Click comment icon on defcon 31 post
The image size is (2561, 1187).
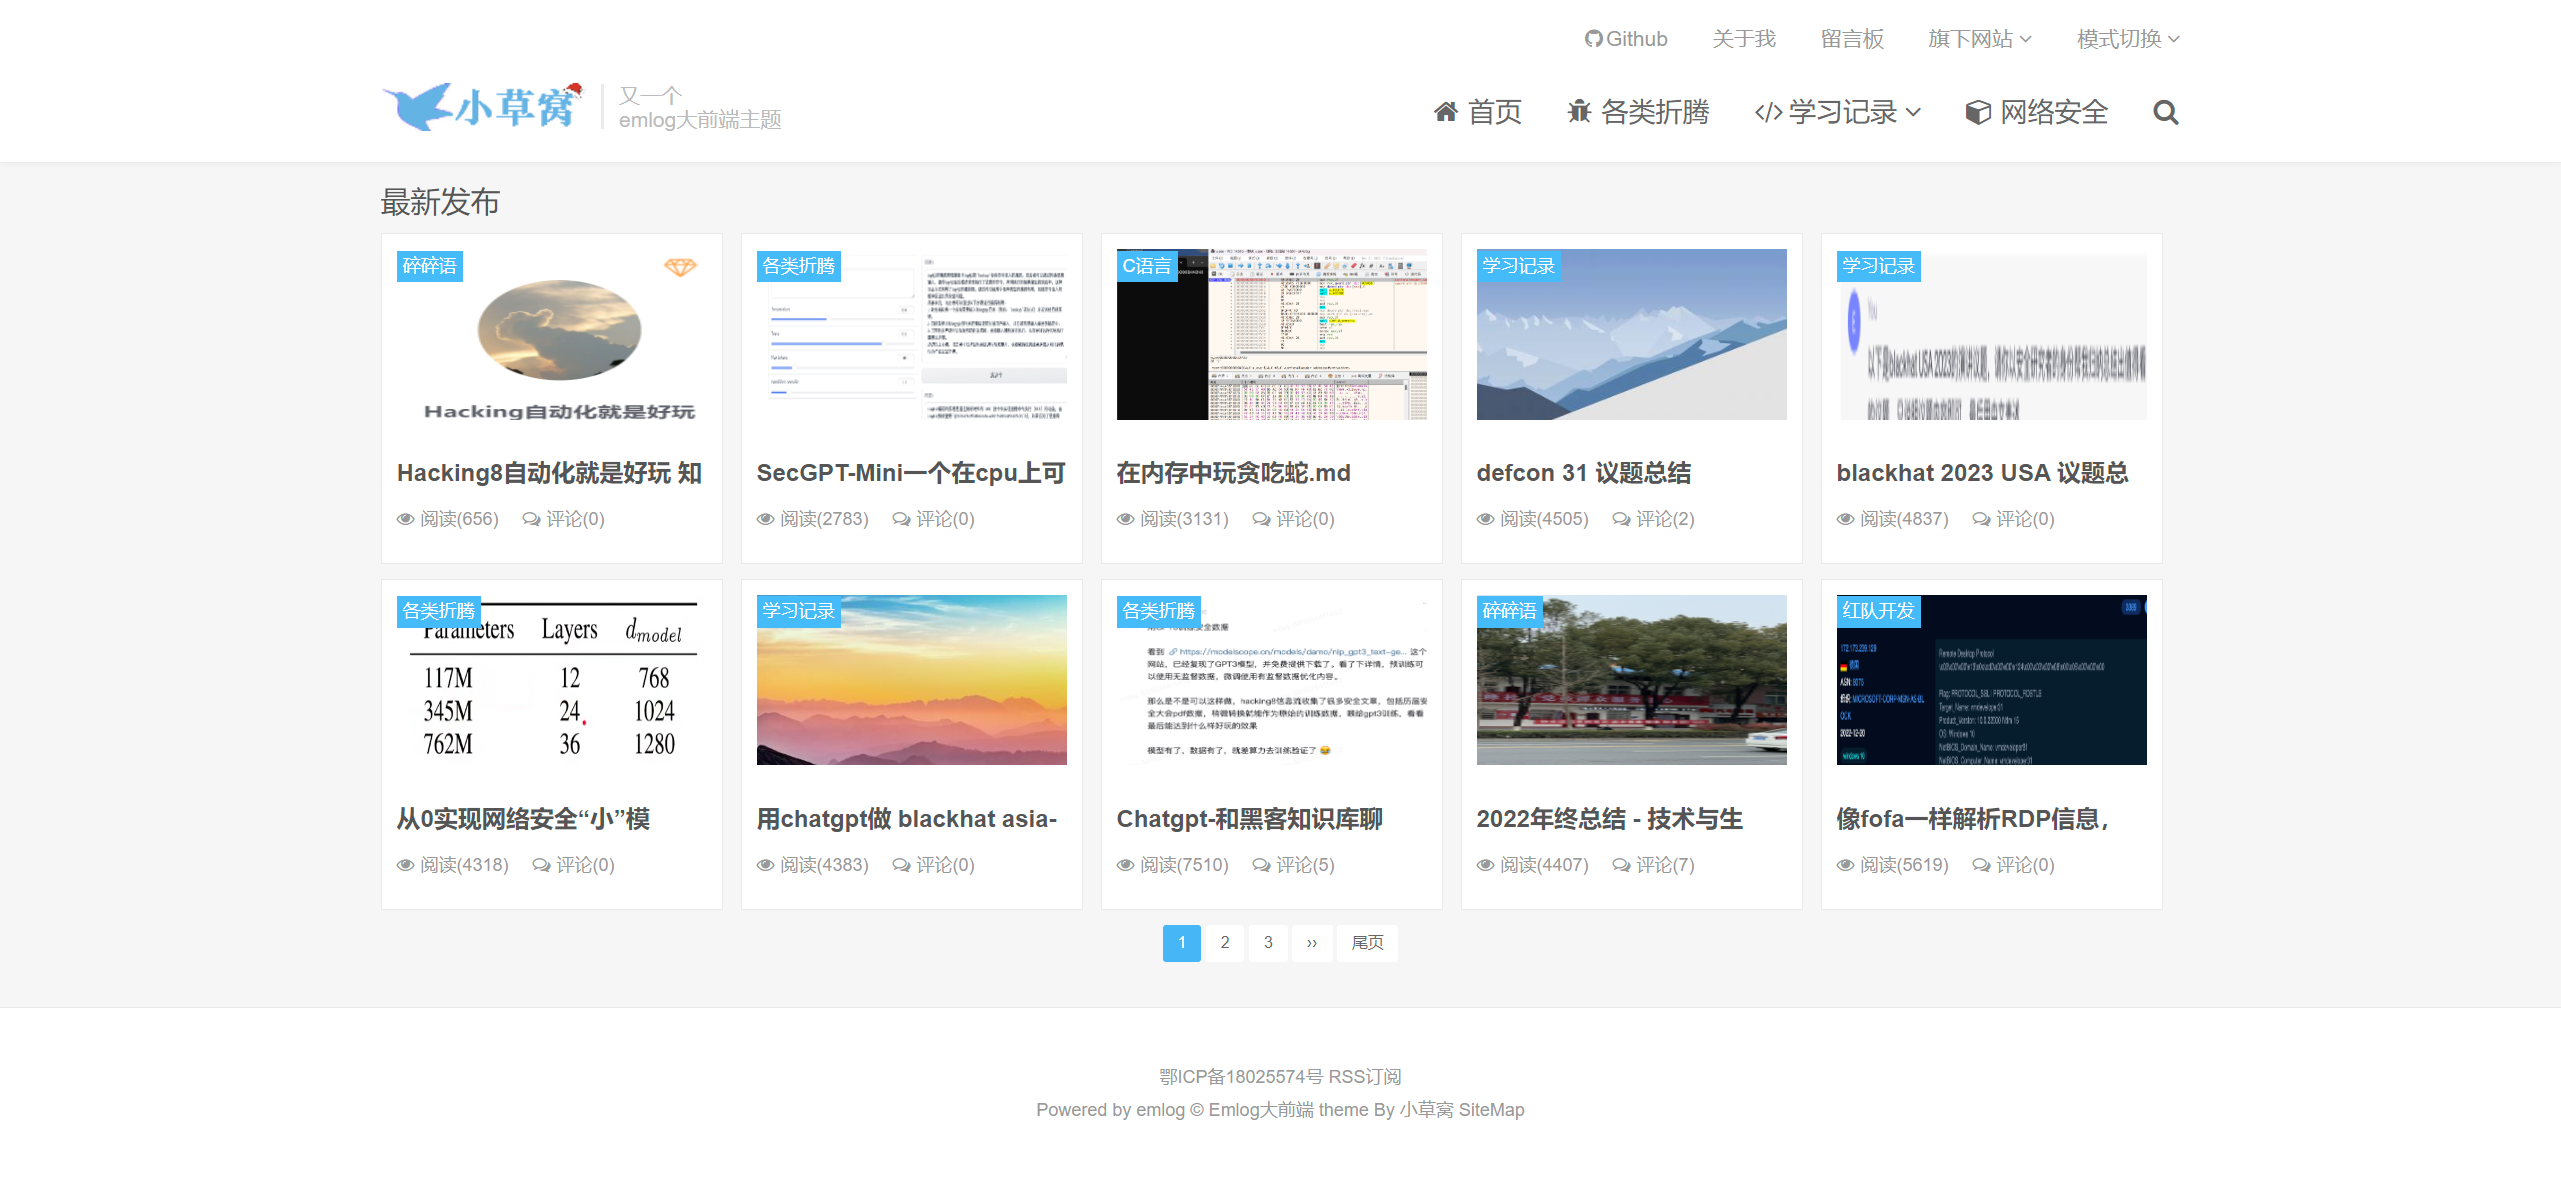1621,519
